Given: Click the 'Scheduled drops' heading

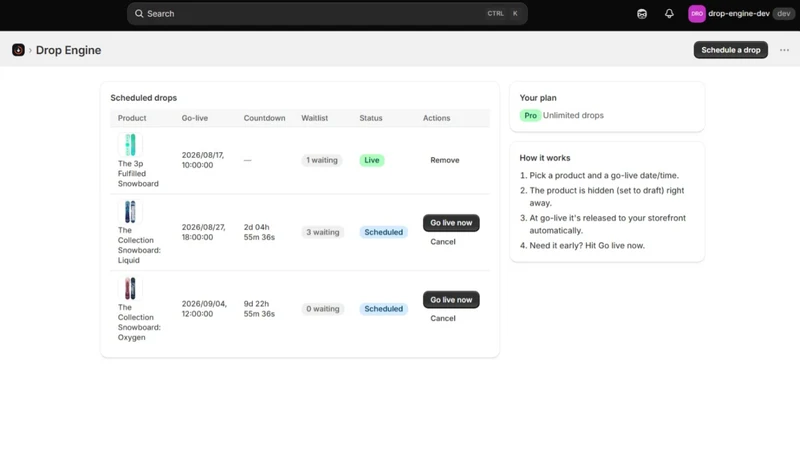Looking at the screenshot, I should 143,98.
